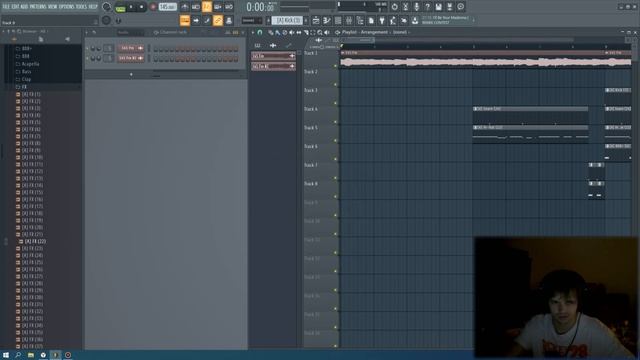The height and width of the screenshot is (360, 640).
Task: Open the pattern selector showing Kick
Action: click(287, 20)
